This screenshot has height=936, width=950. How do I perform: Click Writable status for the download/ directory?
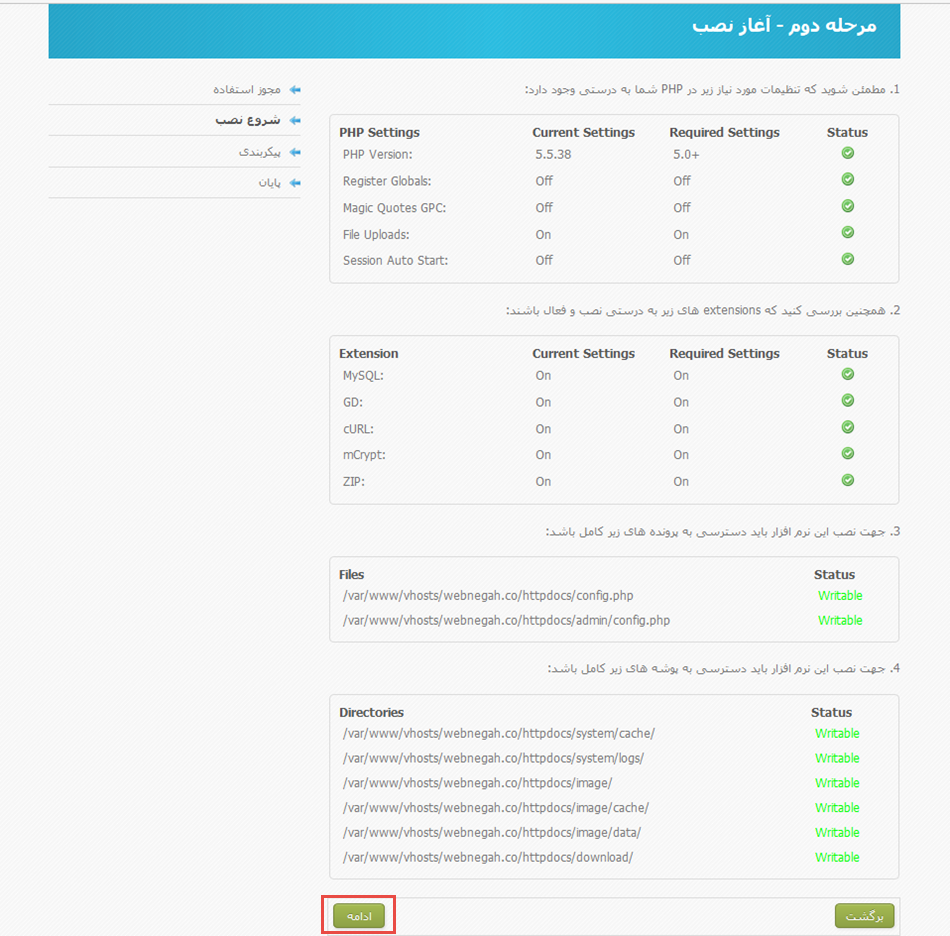(x=837, y=858)
